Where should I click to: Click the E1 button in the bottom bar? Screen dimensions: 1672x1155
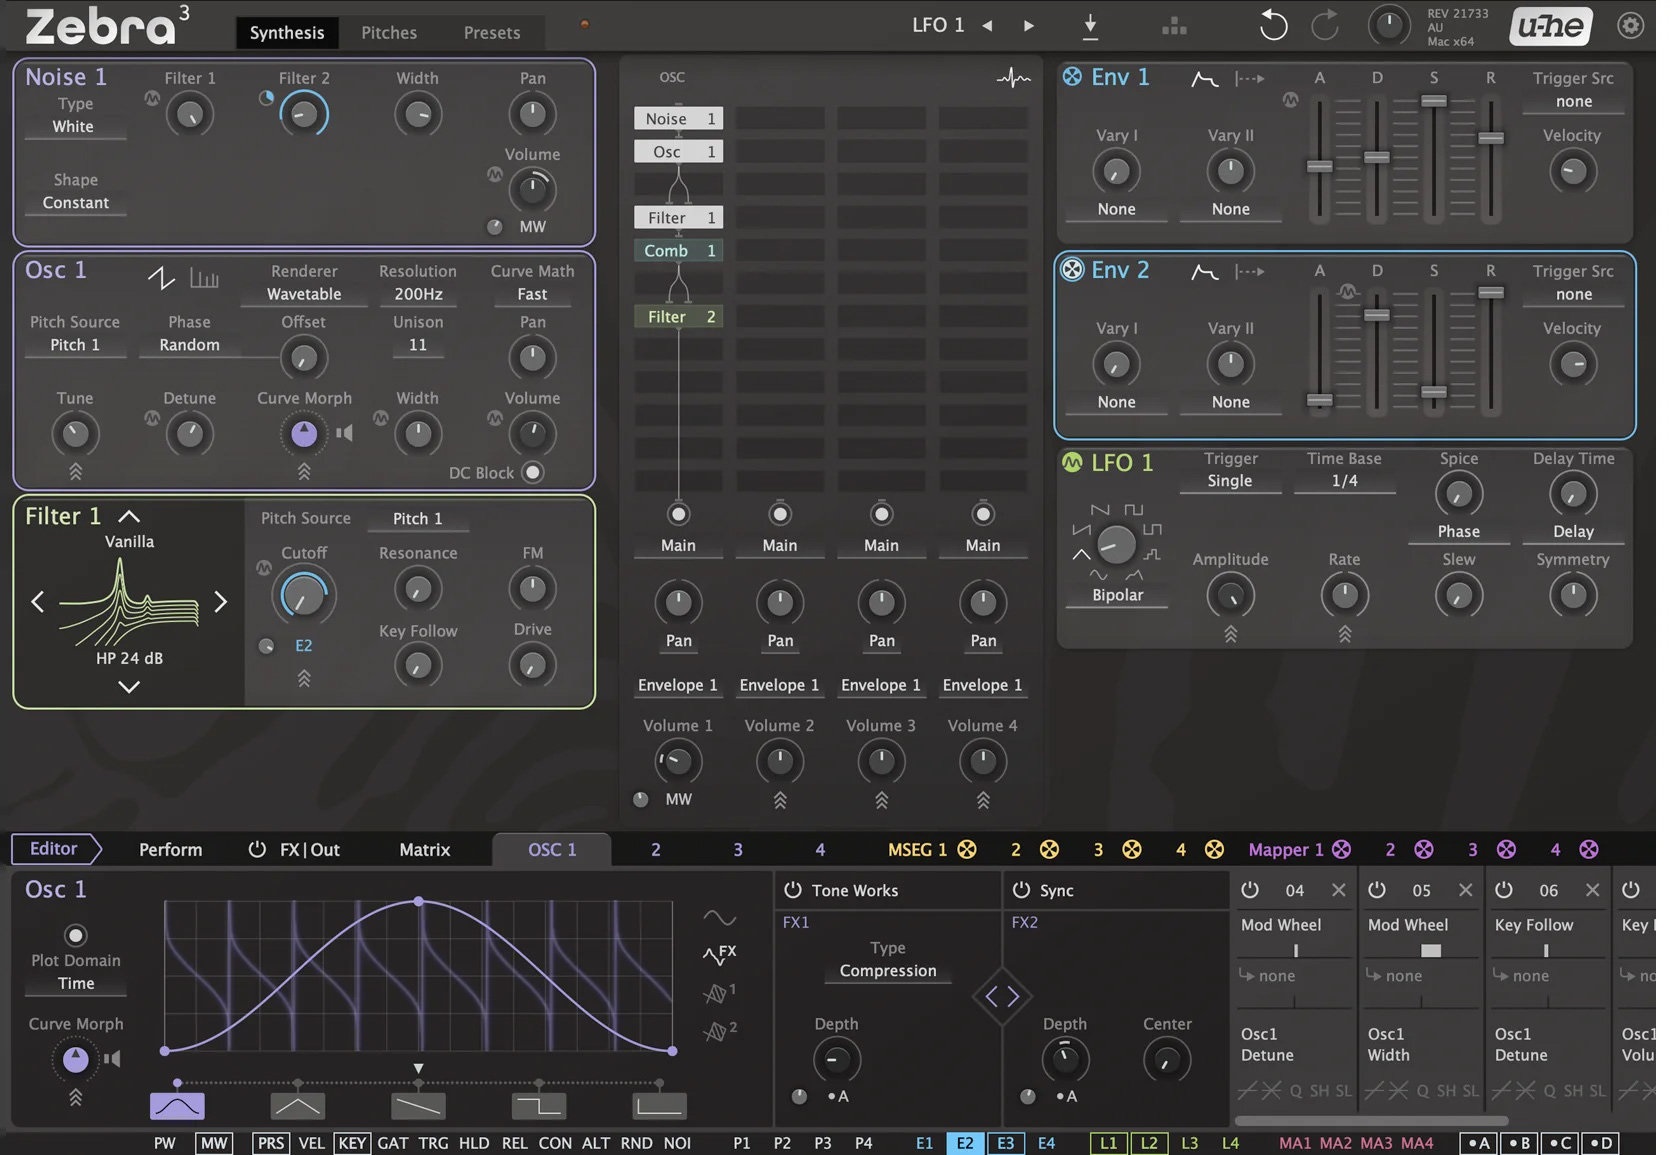pyautogui.click(x=924, y=1143)
